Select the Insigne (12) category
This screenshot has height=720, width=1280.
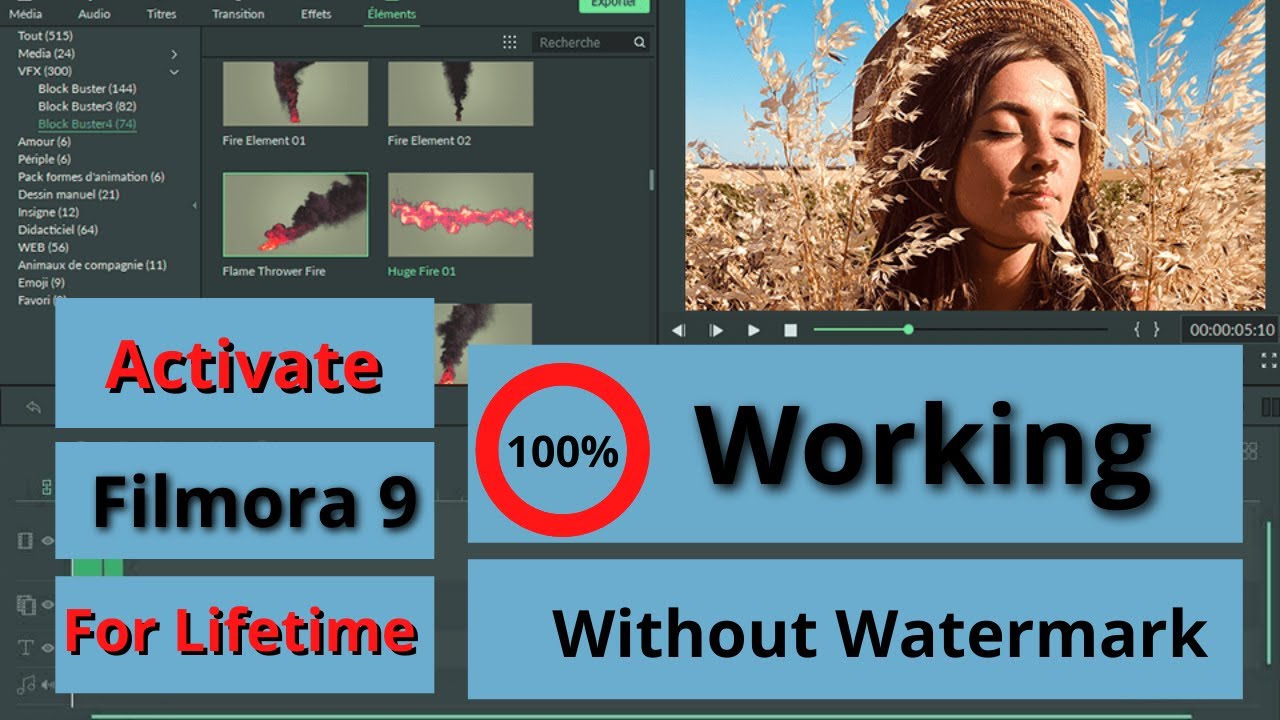tap(48, 212)
